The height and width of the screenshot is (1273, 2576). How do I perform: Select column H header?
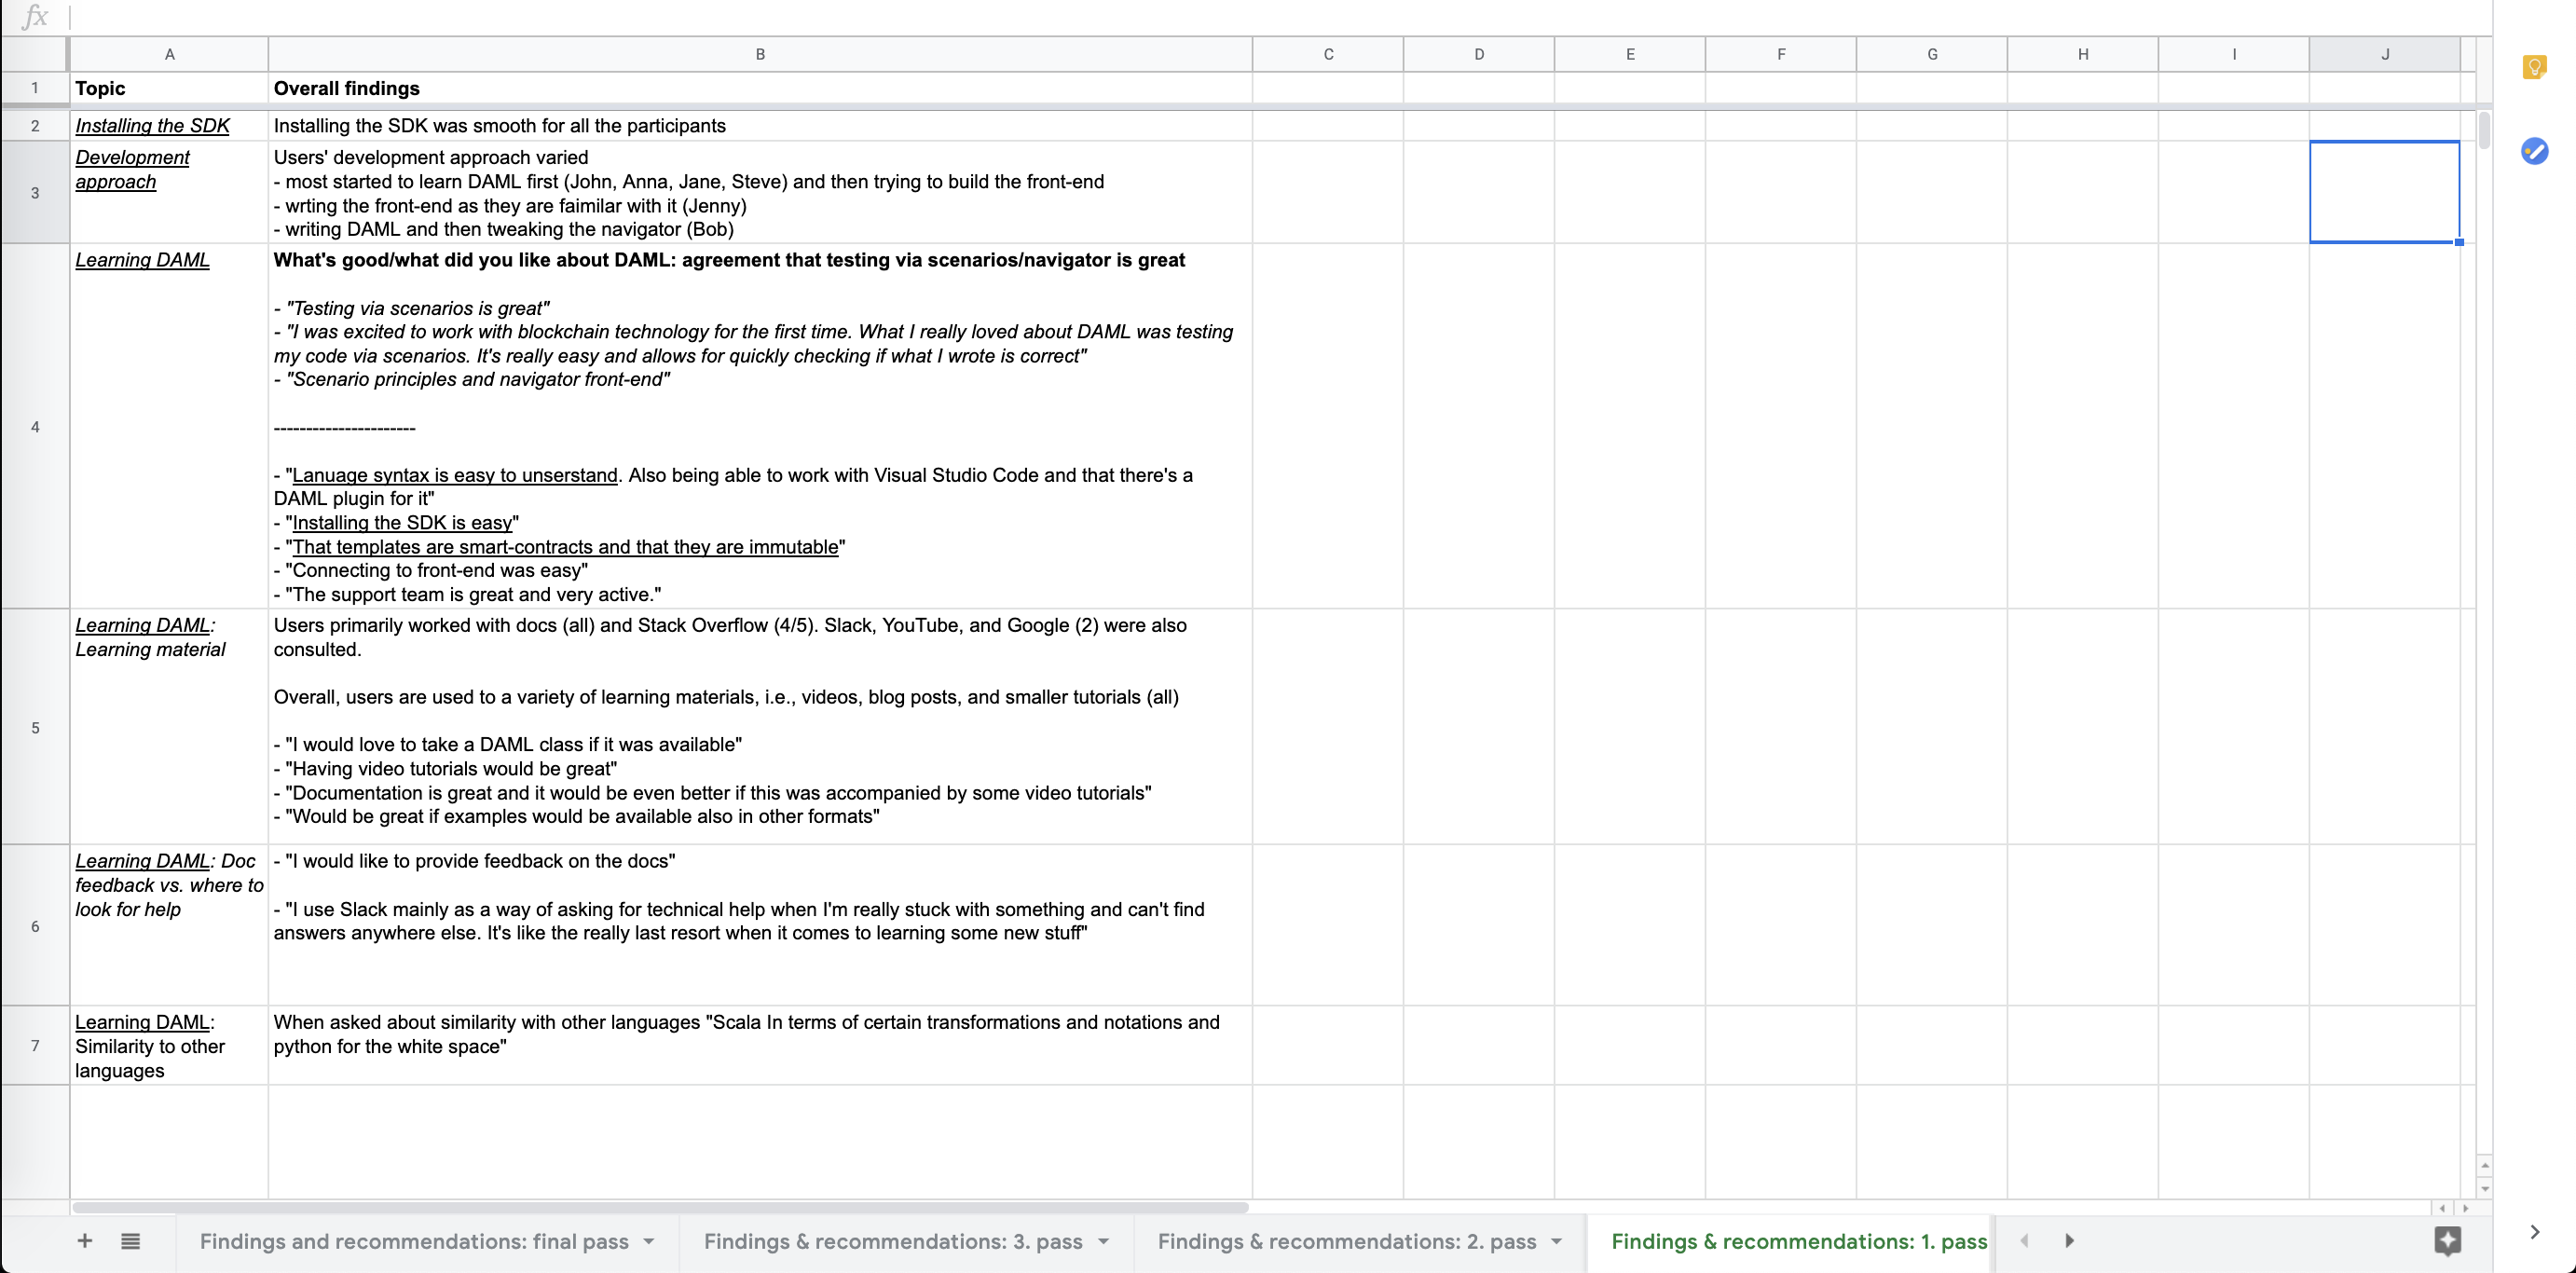click(x=2083, y=54)
